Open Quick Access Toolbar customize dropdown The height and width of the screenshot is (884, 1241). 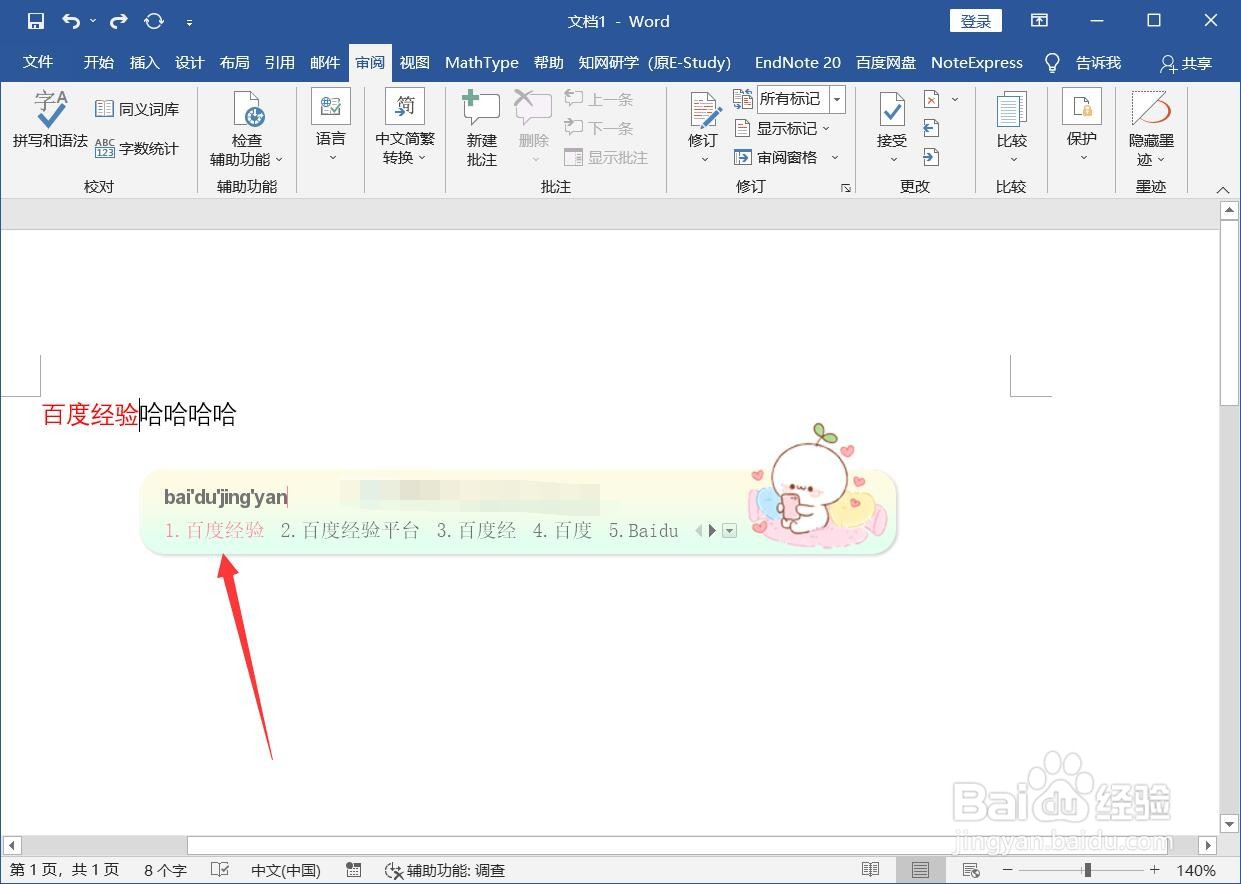pyautogui.click(x=190, y=22)
